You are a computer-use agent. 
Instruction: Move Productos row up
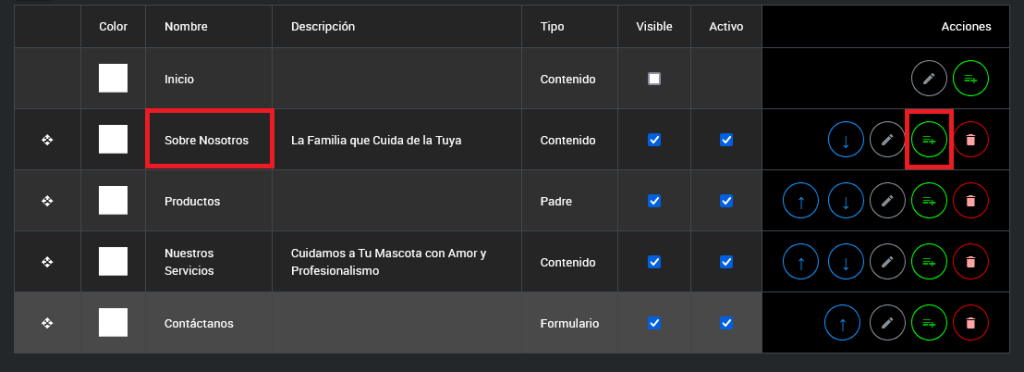pyautogui.click(x=801, y=201)
